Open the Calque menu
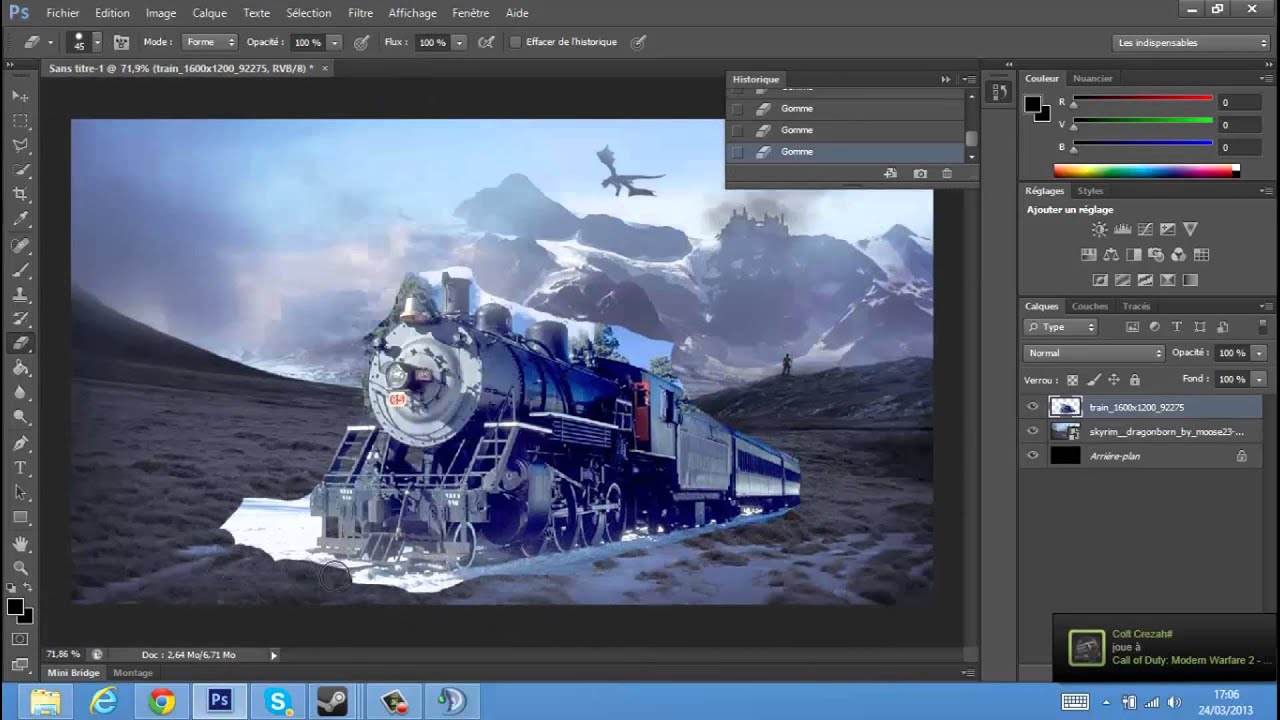 coord(210,13)
